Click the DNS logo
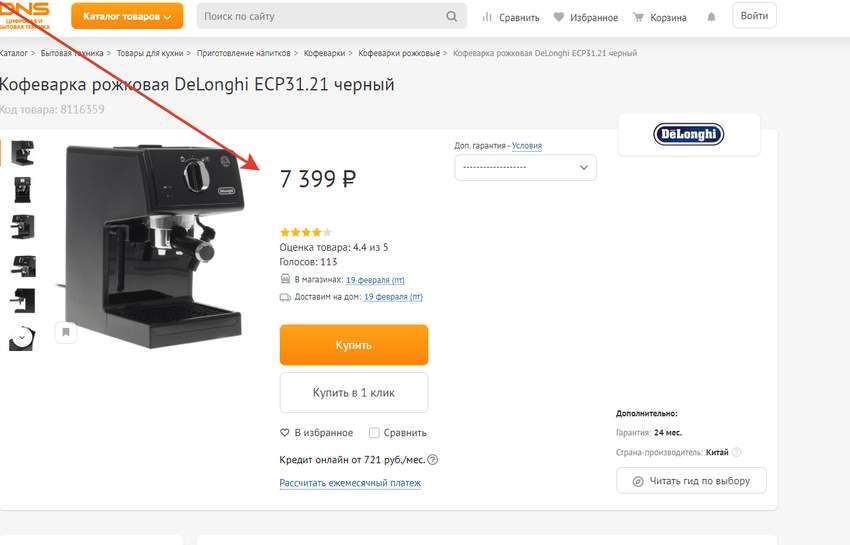Viewport: 850px width, 545px height. [x=25, y=15]
